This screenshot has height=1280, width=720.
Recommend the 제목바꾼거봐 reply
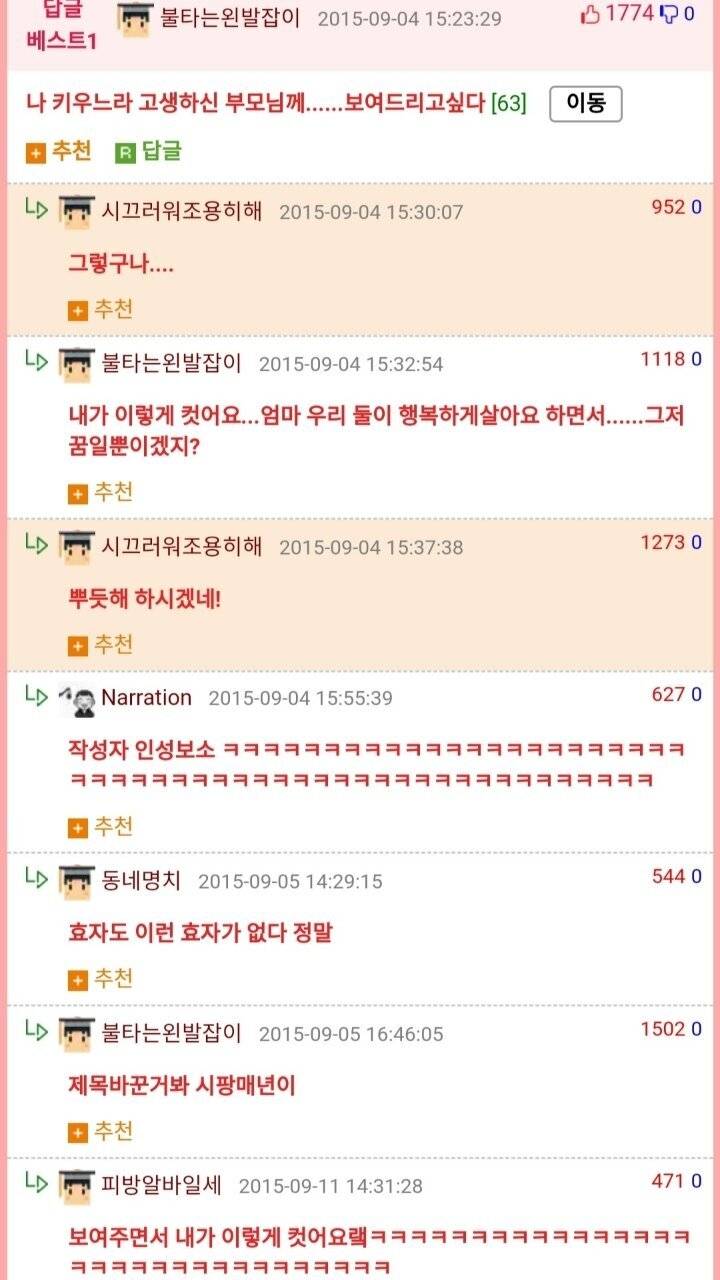pyautogui.click(x=100, y=1132)
